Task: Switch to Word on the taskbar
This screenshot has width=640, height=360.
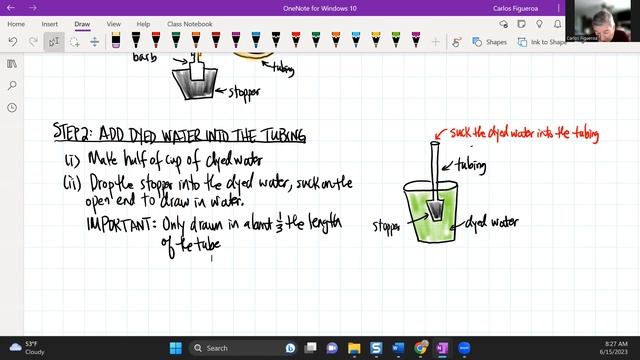Action: pos(398,348)
